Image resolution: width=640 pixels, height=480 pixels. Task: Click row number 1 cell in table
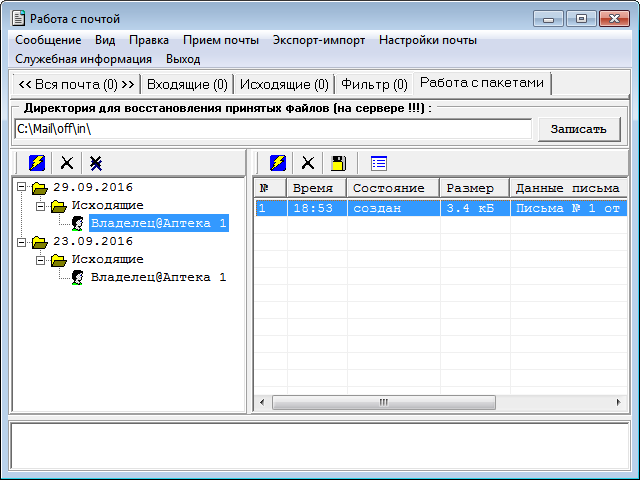coord(271,208)
